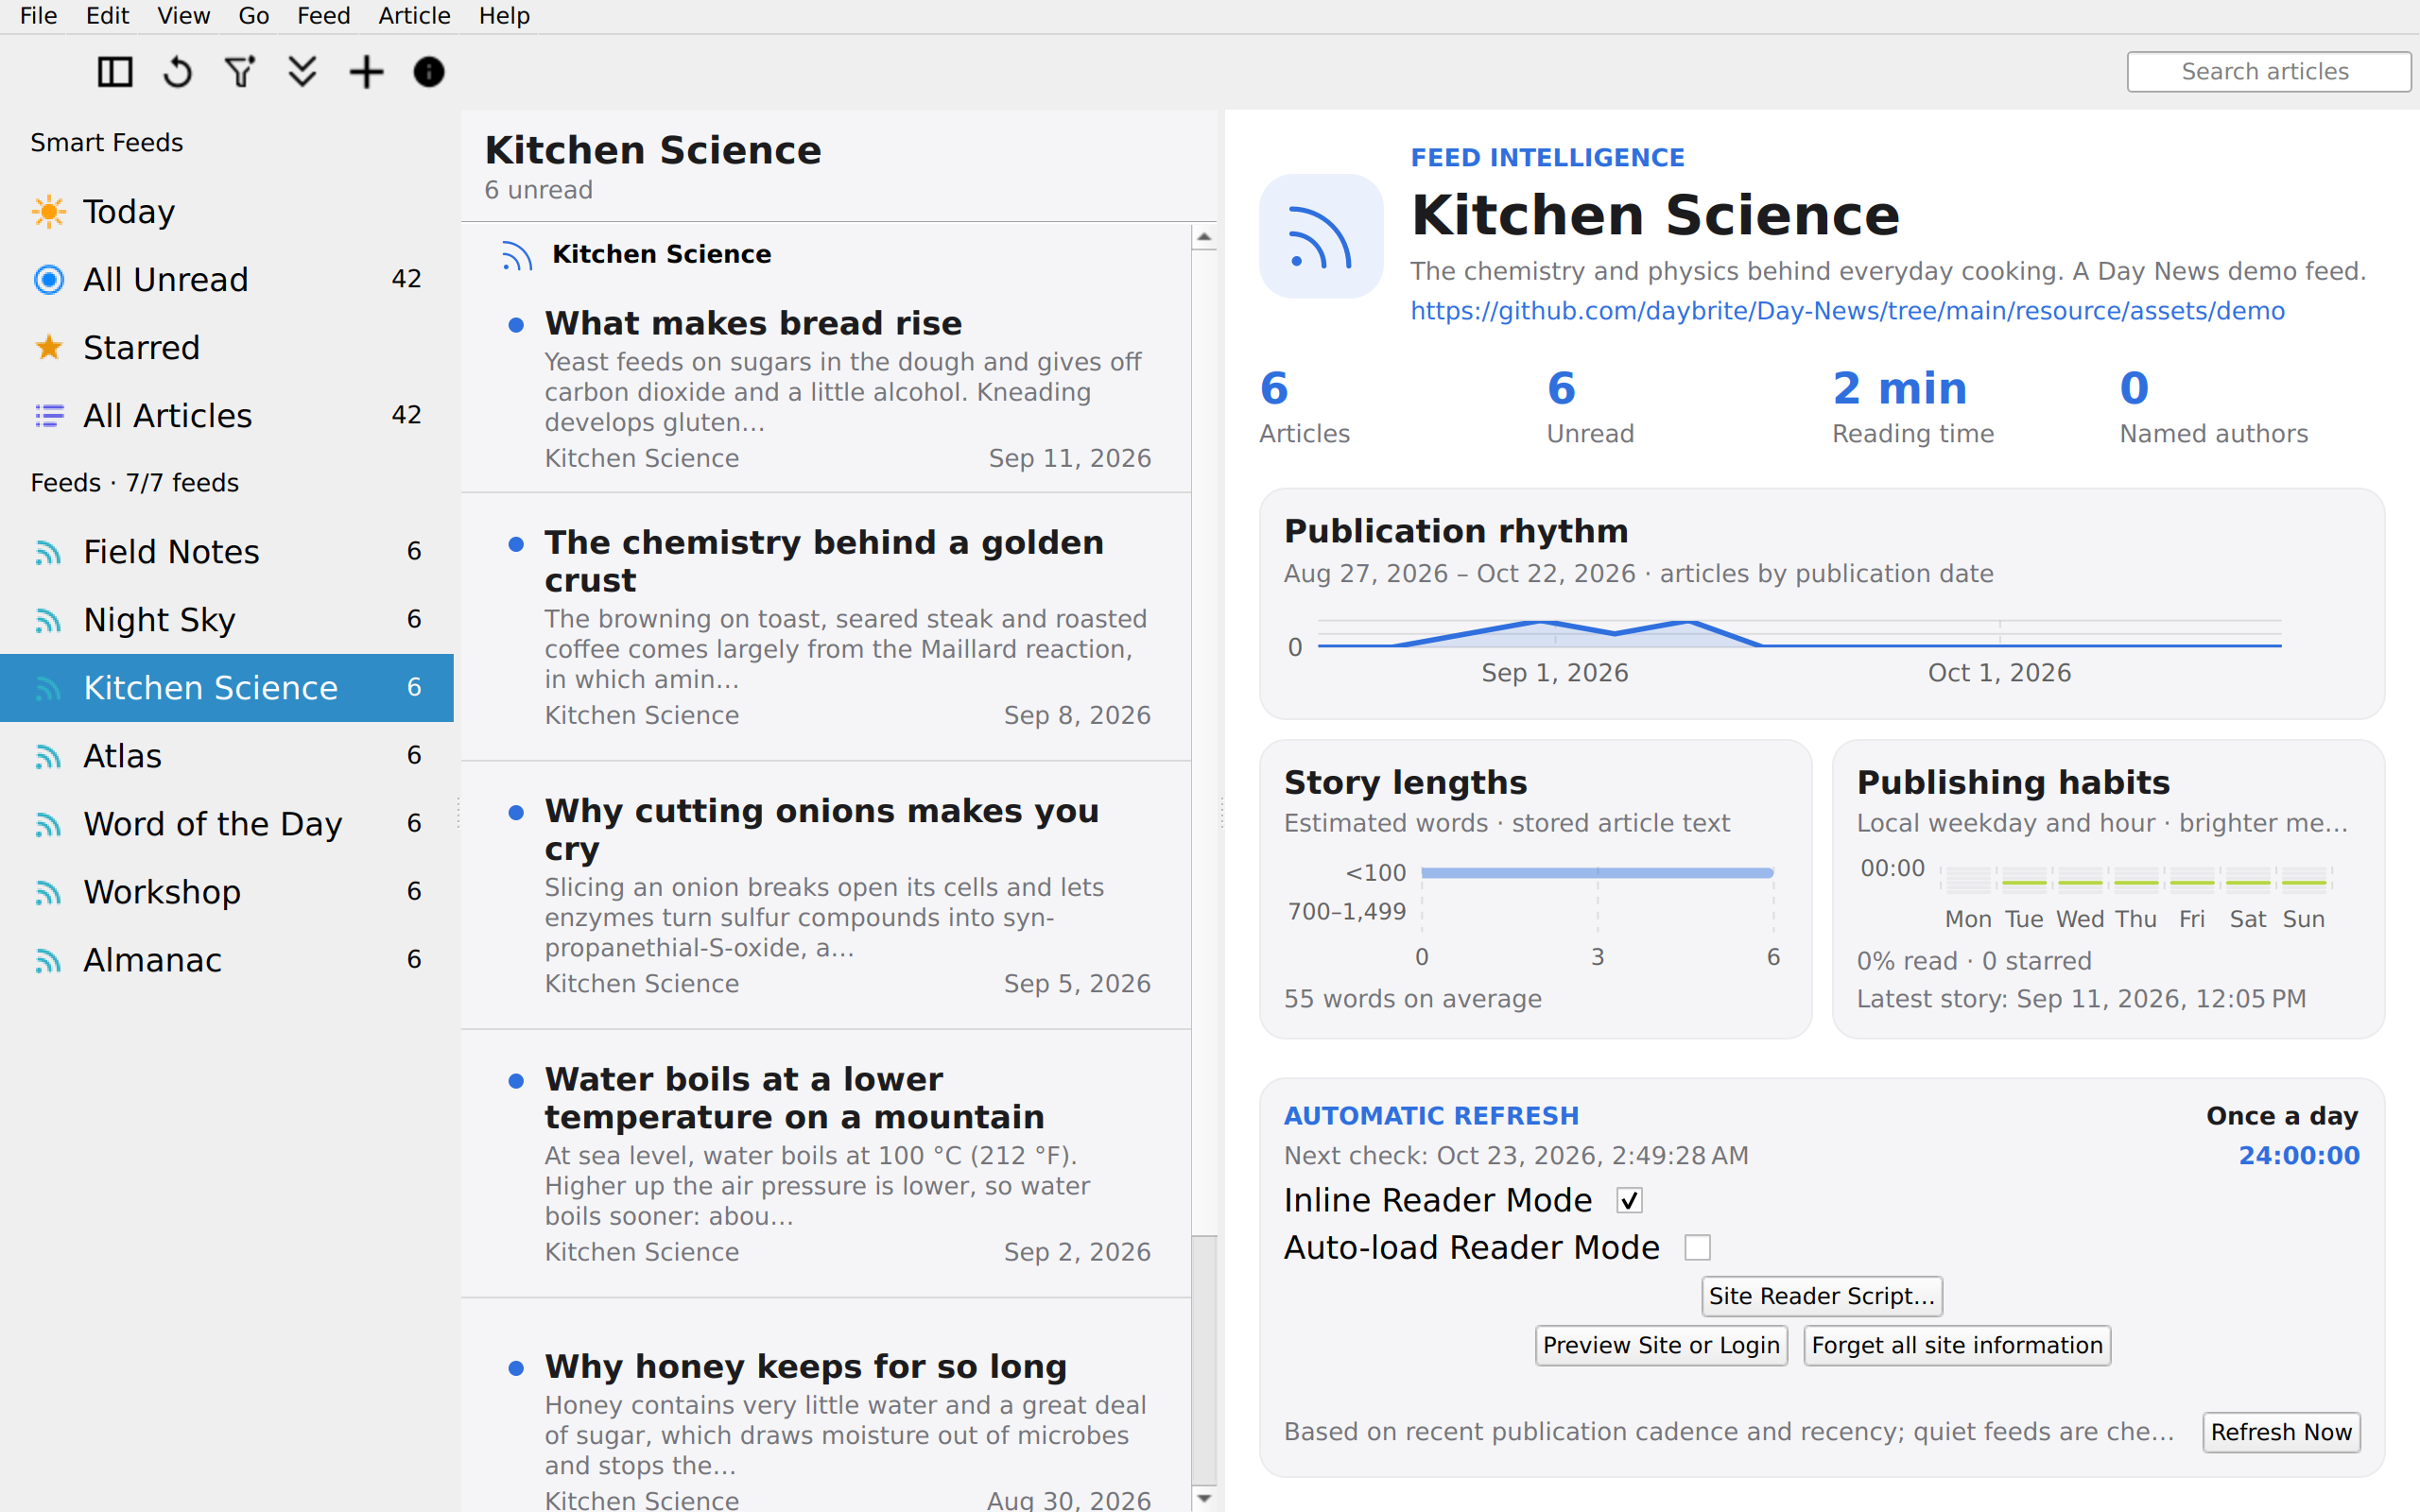Open the filter funnel icon
Screen dimensions: 2420x1512
click(x=240, y=72)
